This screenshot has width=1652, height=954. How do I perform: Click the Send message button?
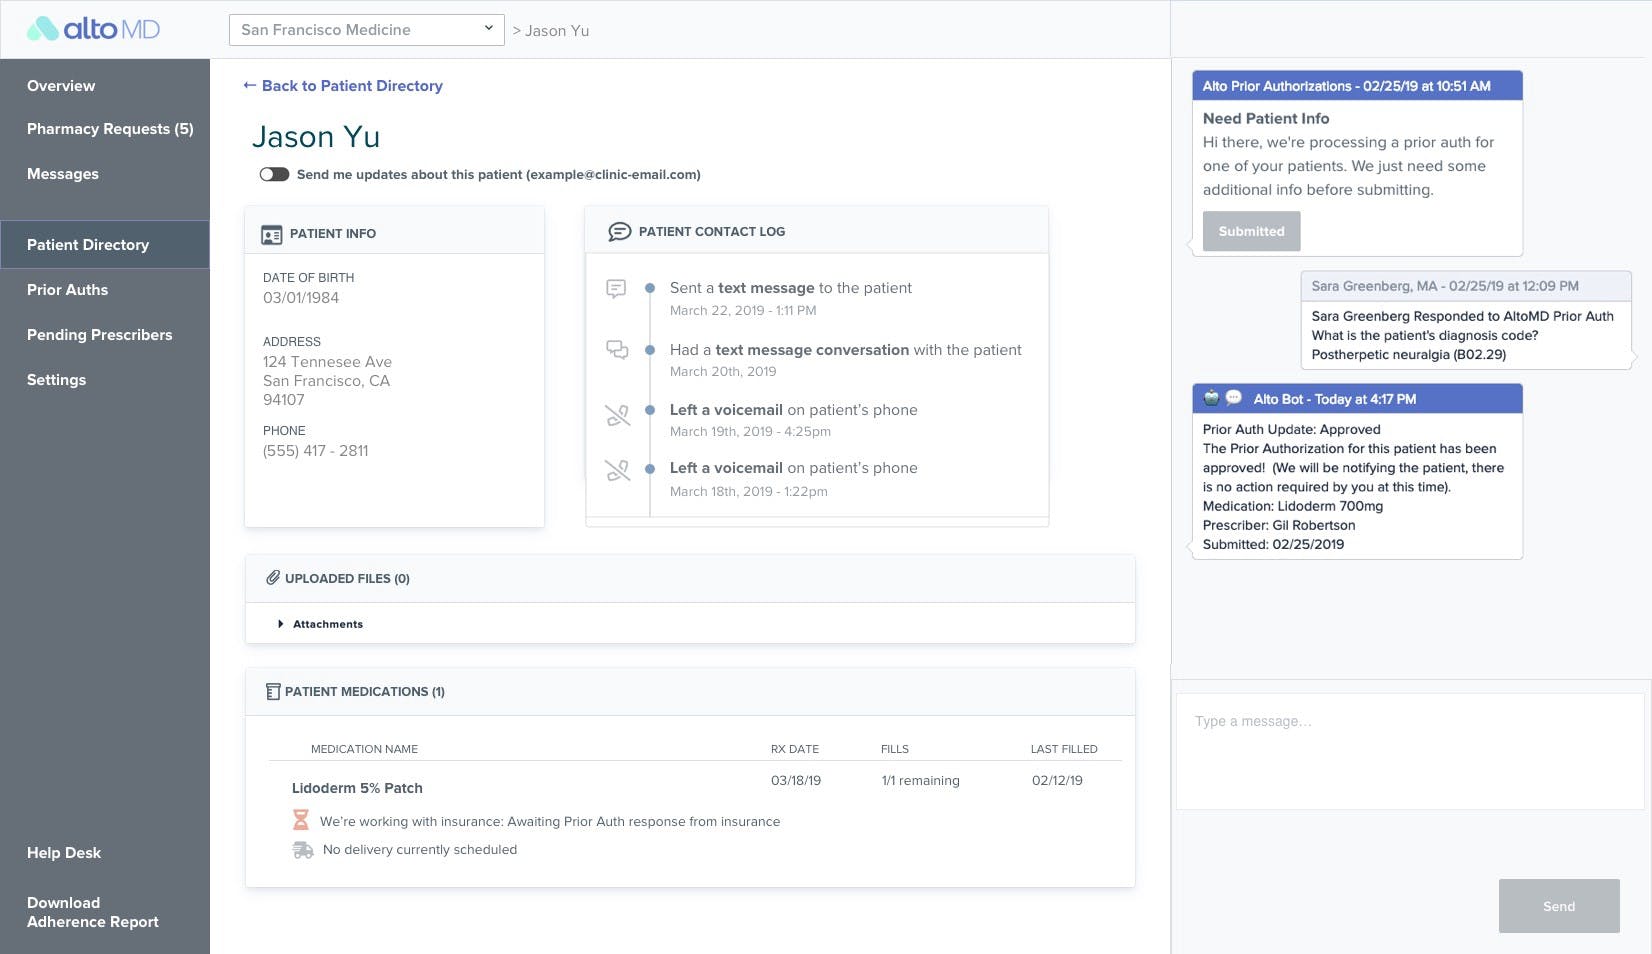[x=1559, y=906]
